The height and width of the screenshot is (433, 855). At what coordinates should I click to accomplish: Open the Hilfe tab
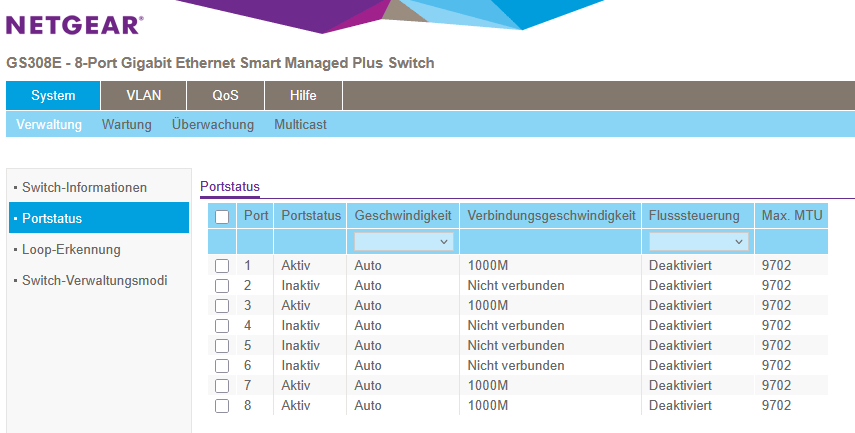click(x=303, y=95)
